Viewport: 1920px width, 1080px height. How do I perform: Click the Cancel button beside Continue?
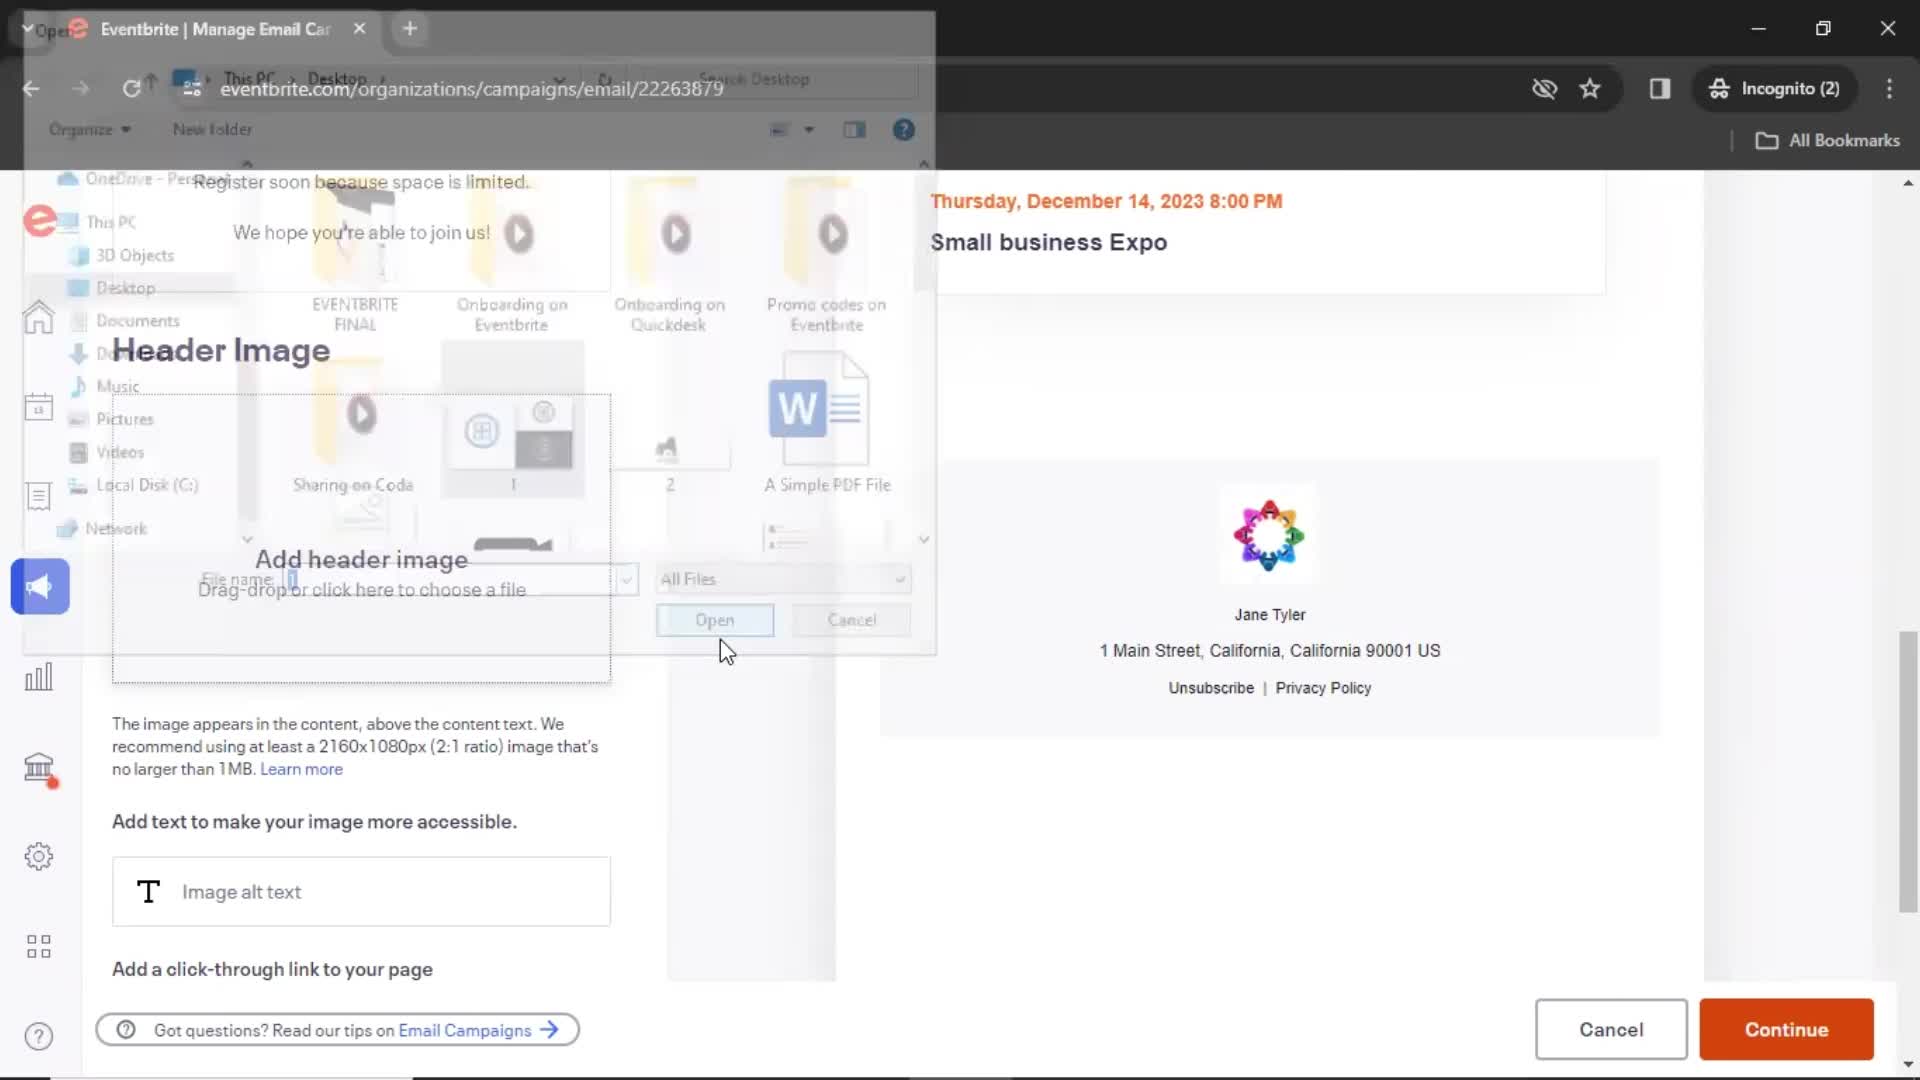click(x=1611, y=1029)
